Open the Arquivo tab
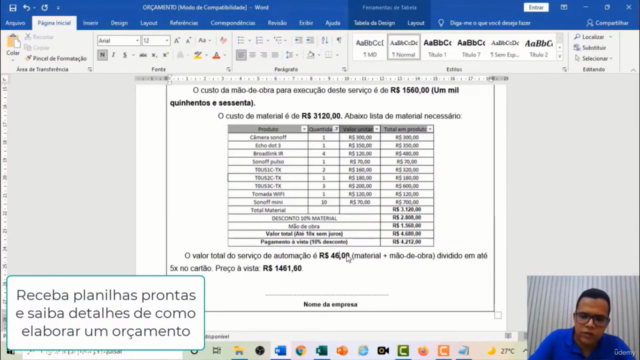 click(15, 23)
